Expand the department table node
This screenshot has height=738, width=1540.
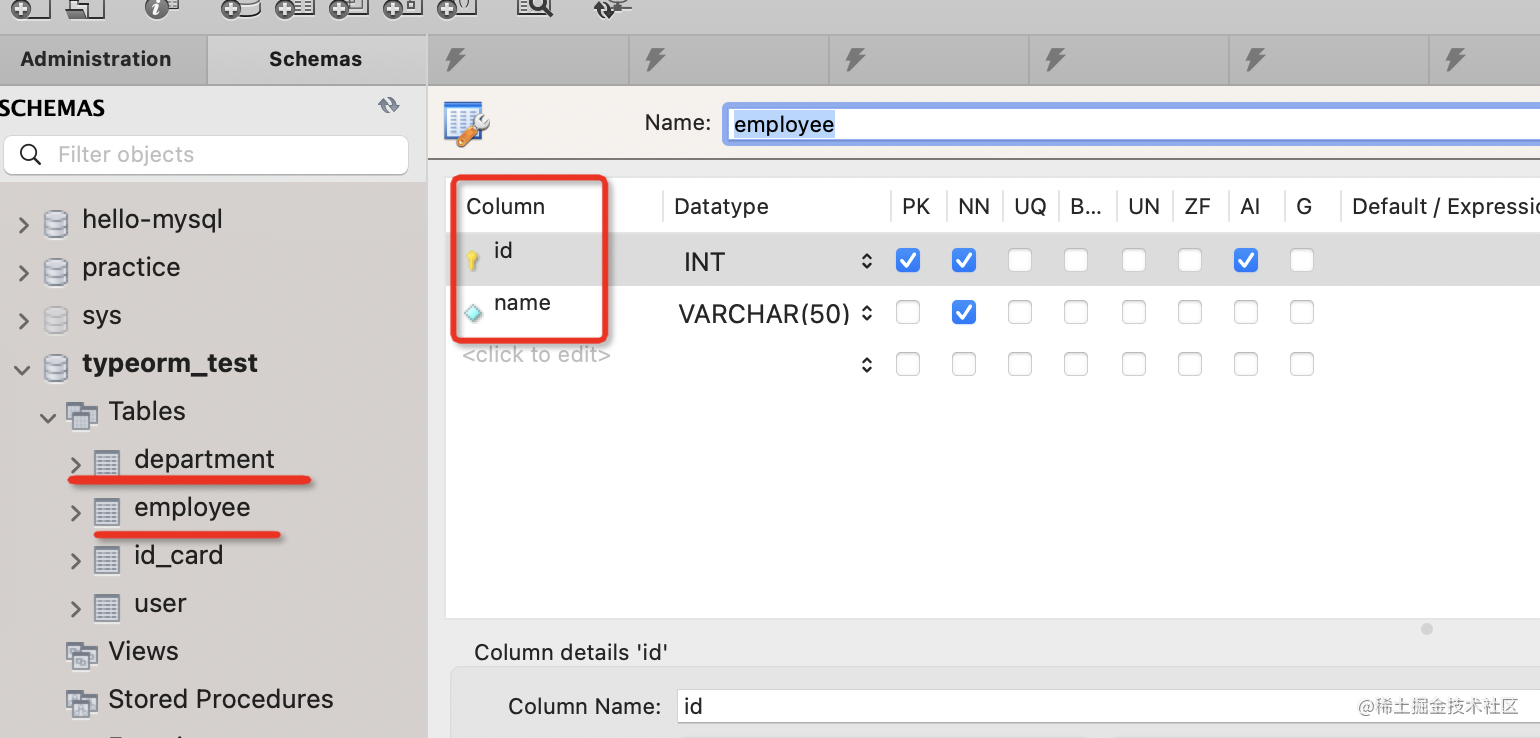76,464
